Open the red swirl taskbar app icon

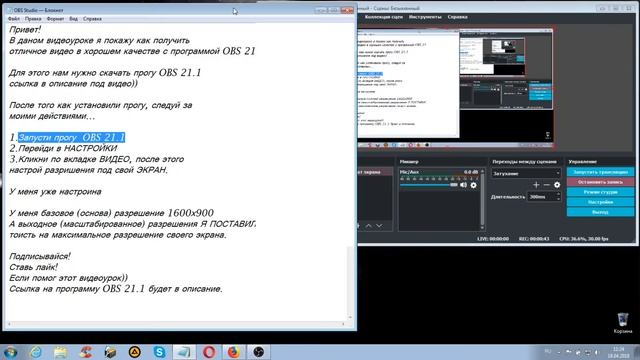[85, 352]
